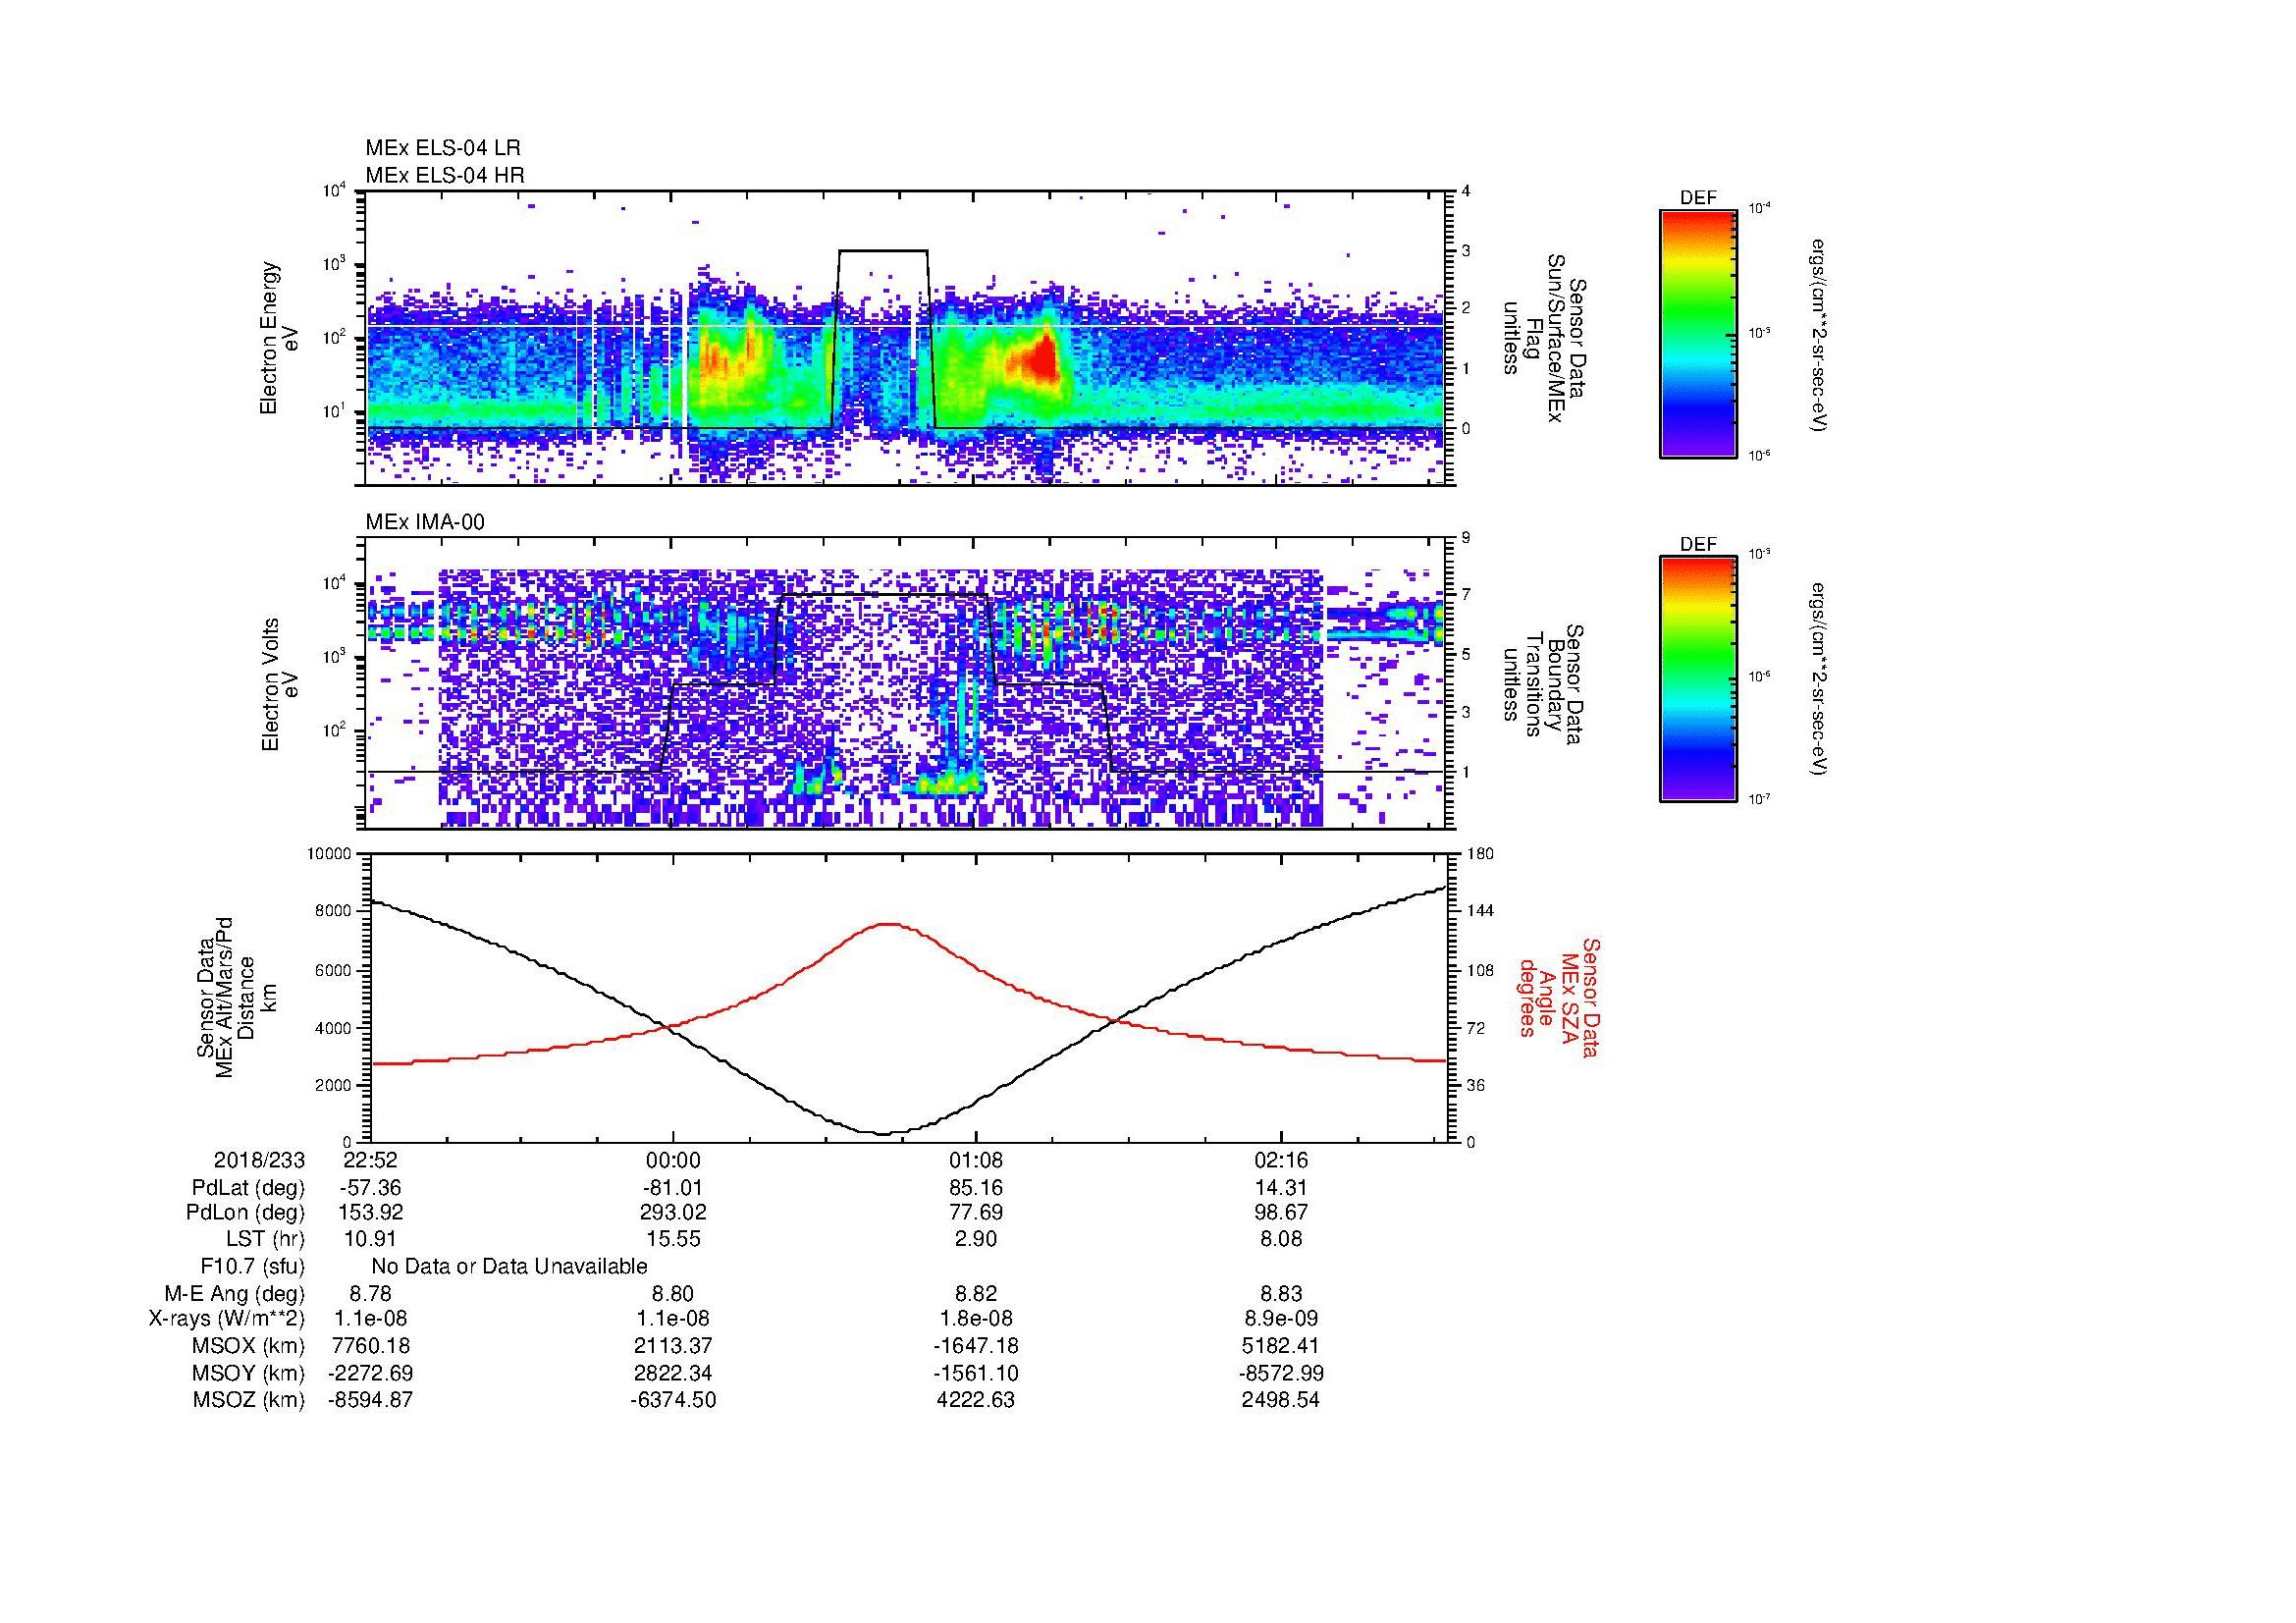
Task: Click the 'PdLon (deg)' row label
Action: 245,1213
